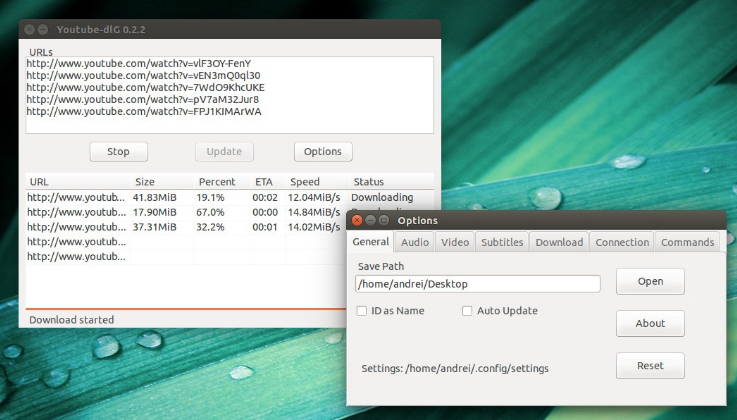
Task: Select the URL ending in 7WdO9KhcUKE
Action: coord(146,88)
